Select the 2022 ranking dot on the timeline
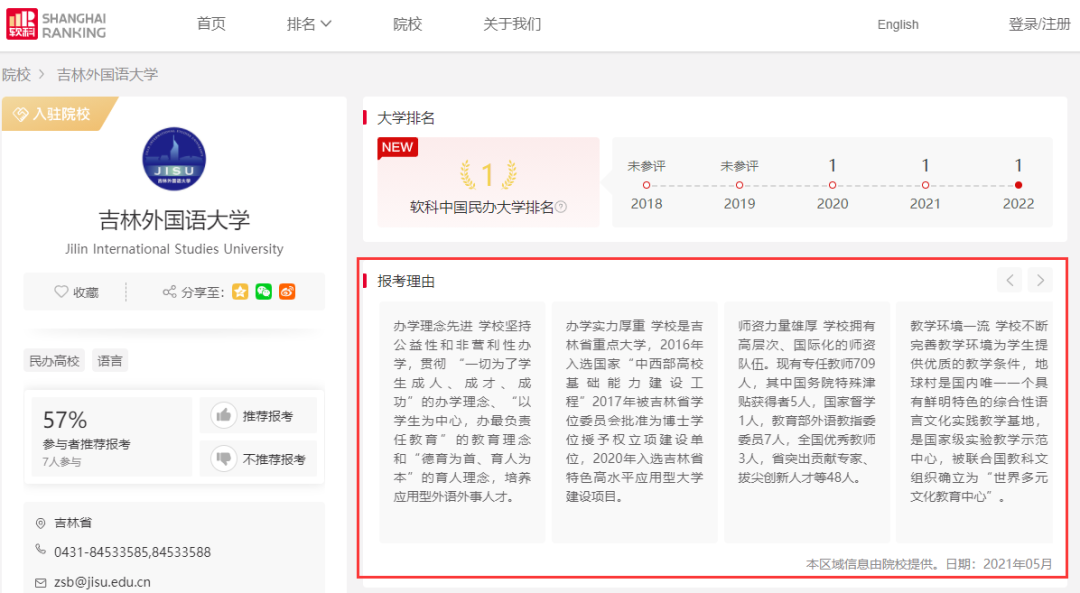Screen dimensions: 1080x593 point(1018,184)
